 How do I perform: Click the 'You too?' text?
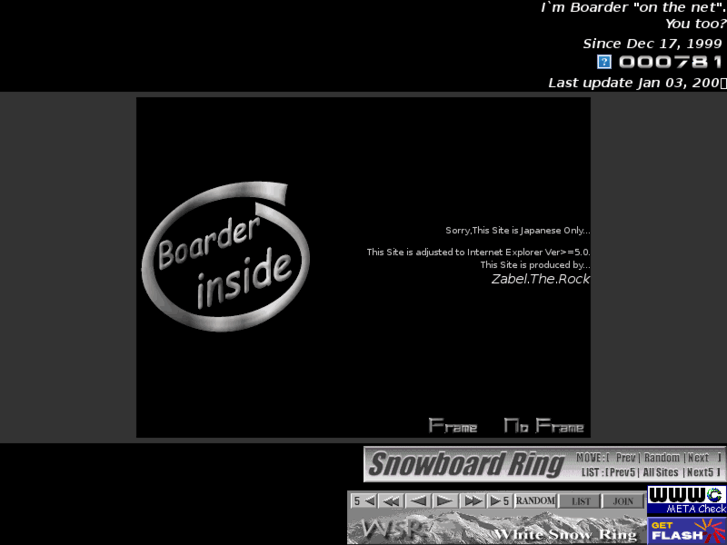tap(696, 24)
